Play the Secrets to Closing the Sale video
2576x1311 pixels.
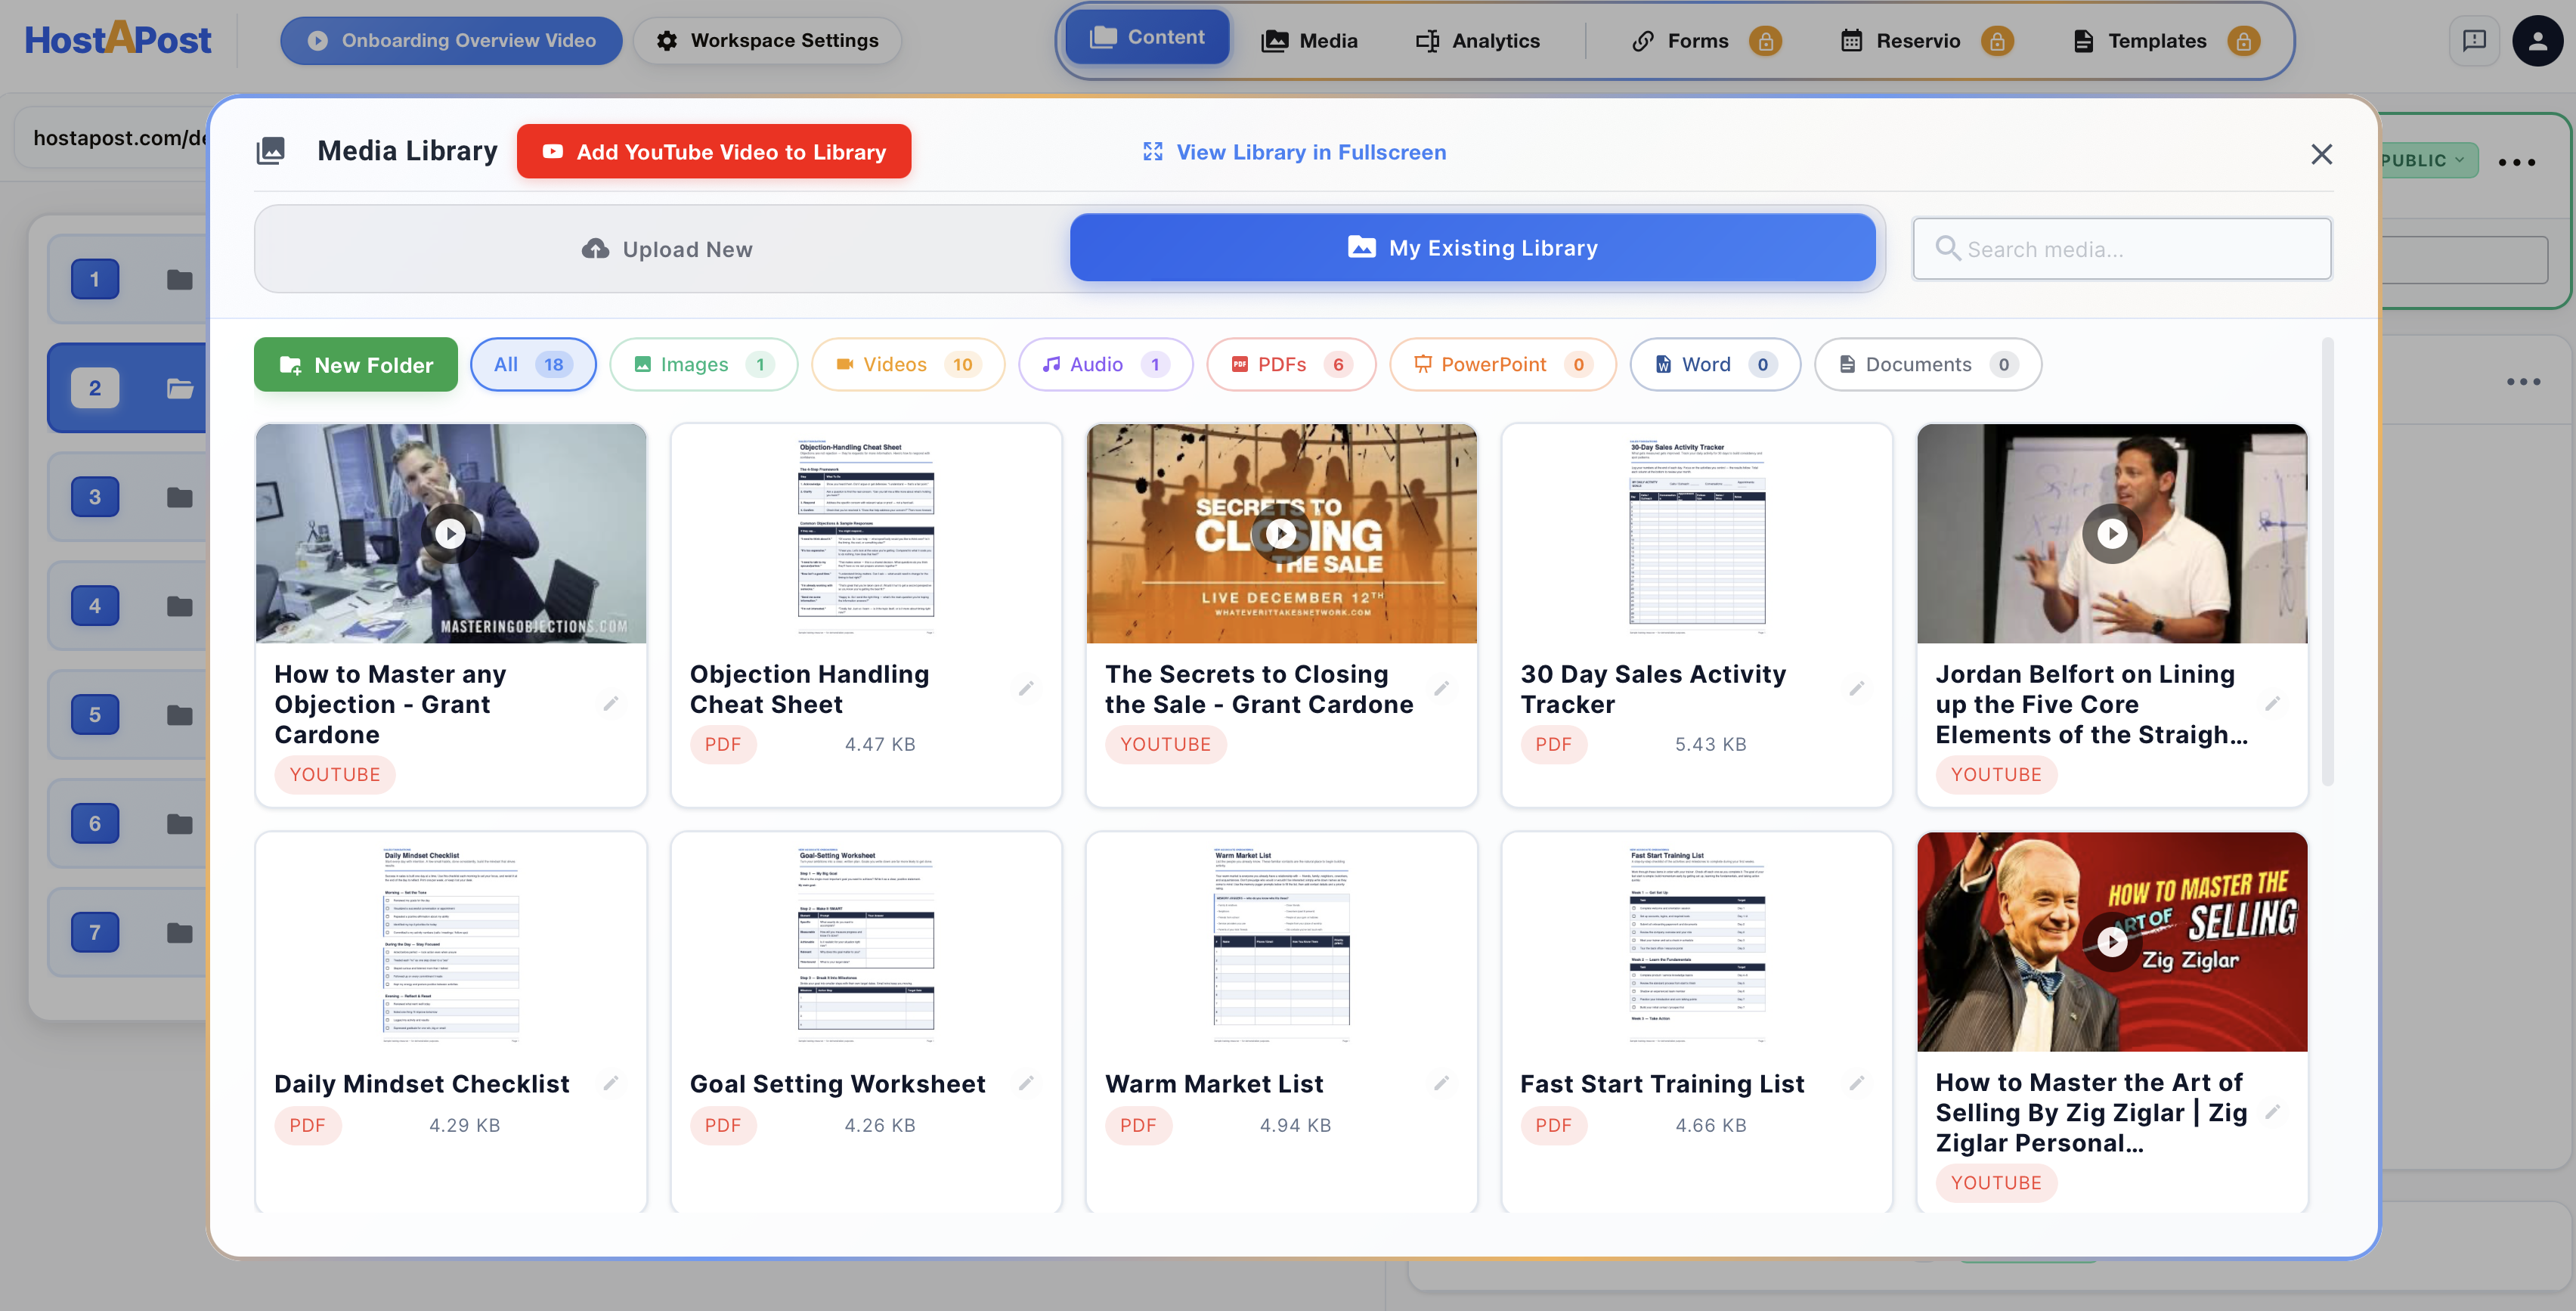click(1281, 533)
